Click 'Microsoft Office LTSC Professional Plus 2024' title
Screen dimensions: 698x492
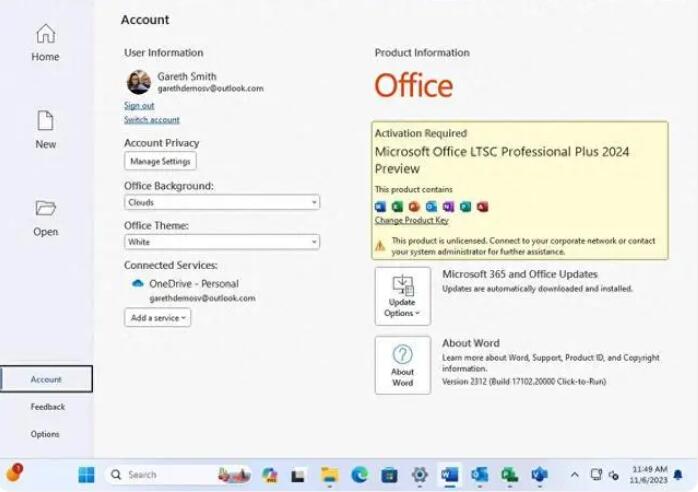[502, 152]
